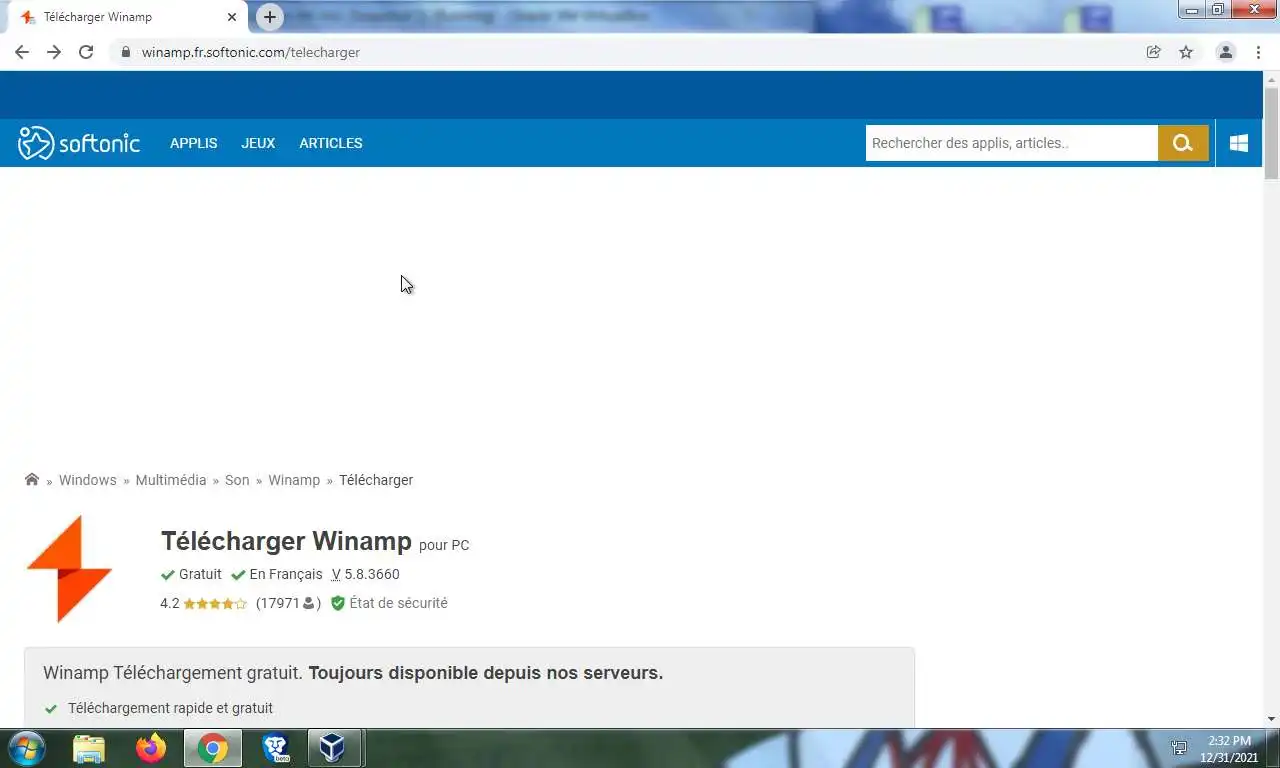
Task: Open the Chrome profile menu
Action: click(1225, 52)
